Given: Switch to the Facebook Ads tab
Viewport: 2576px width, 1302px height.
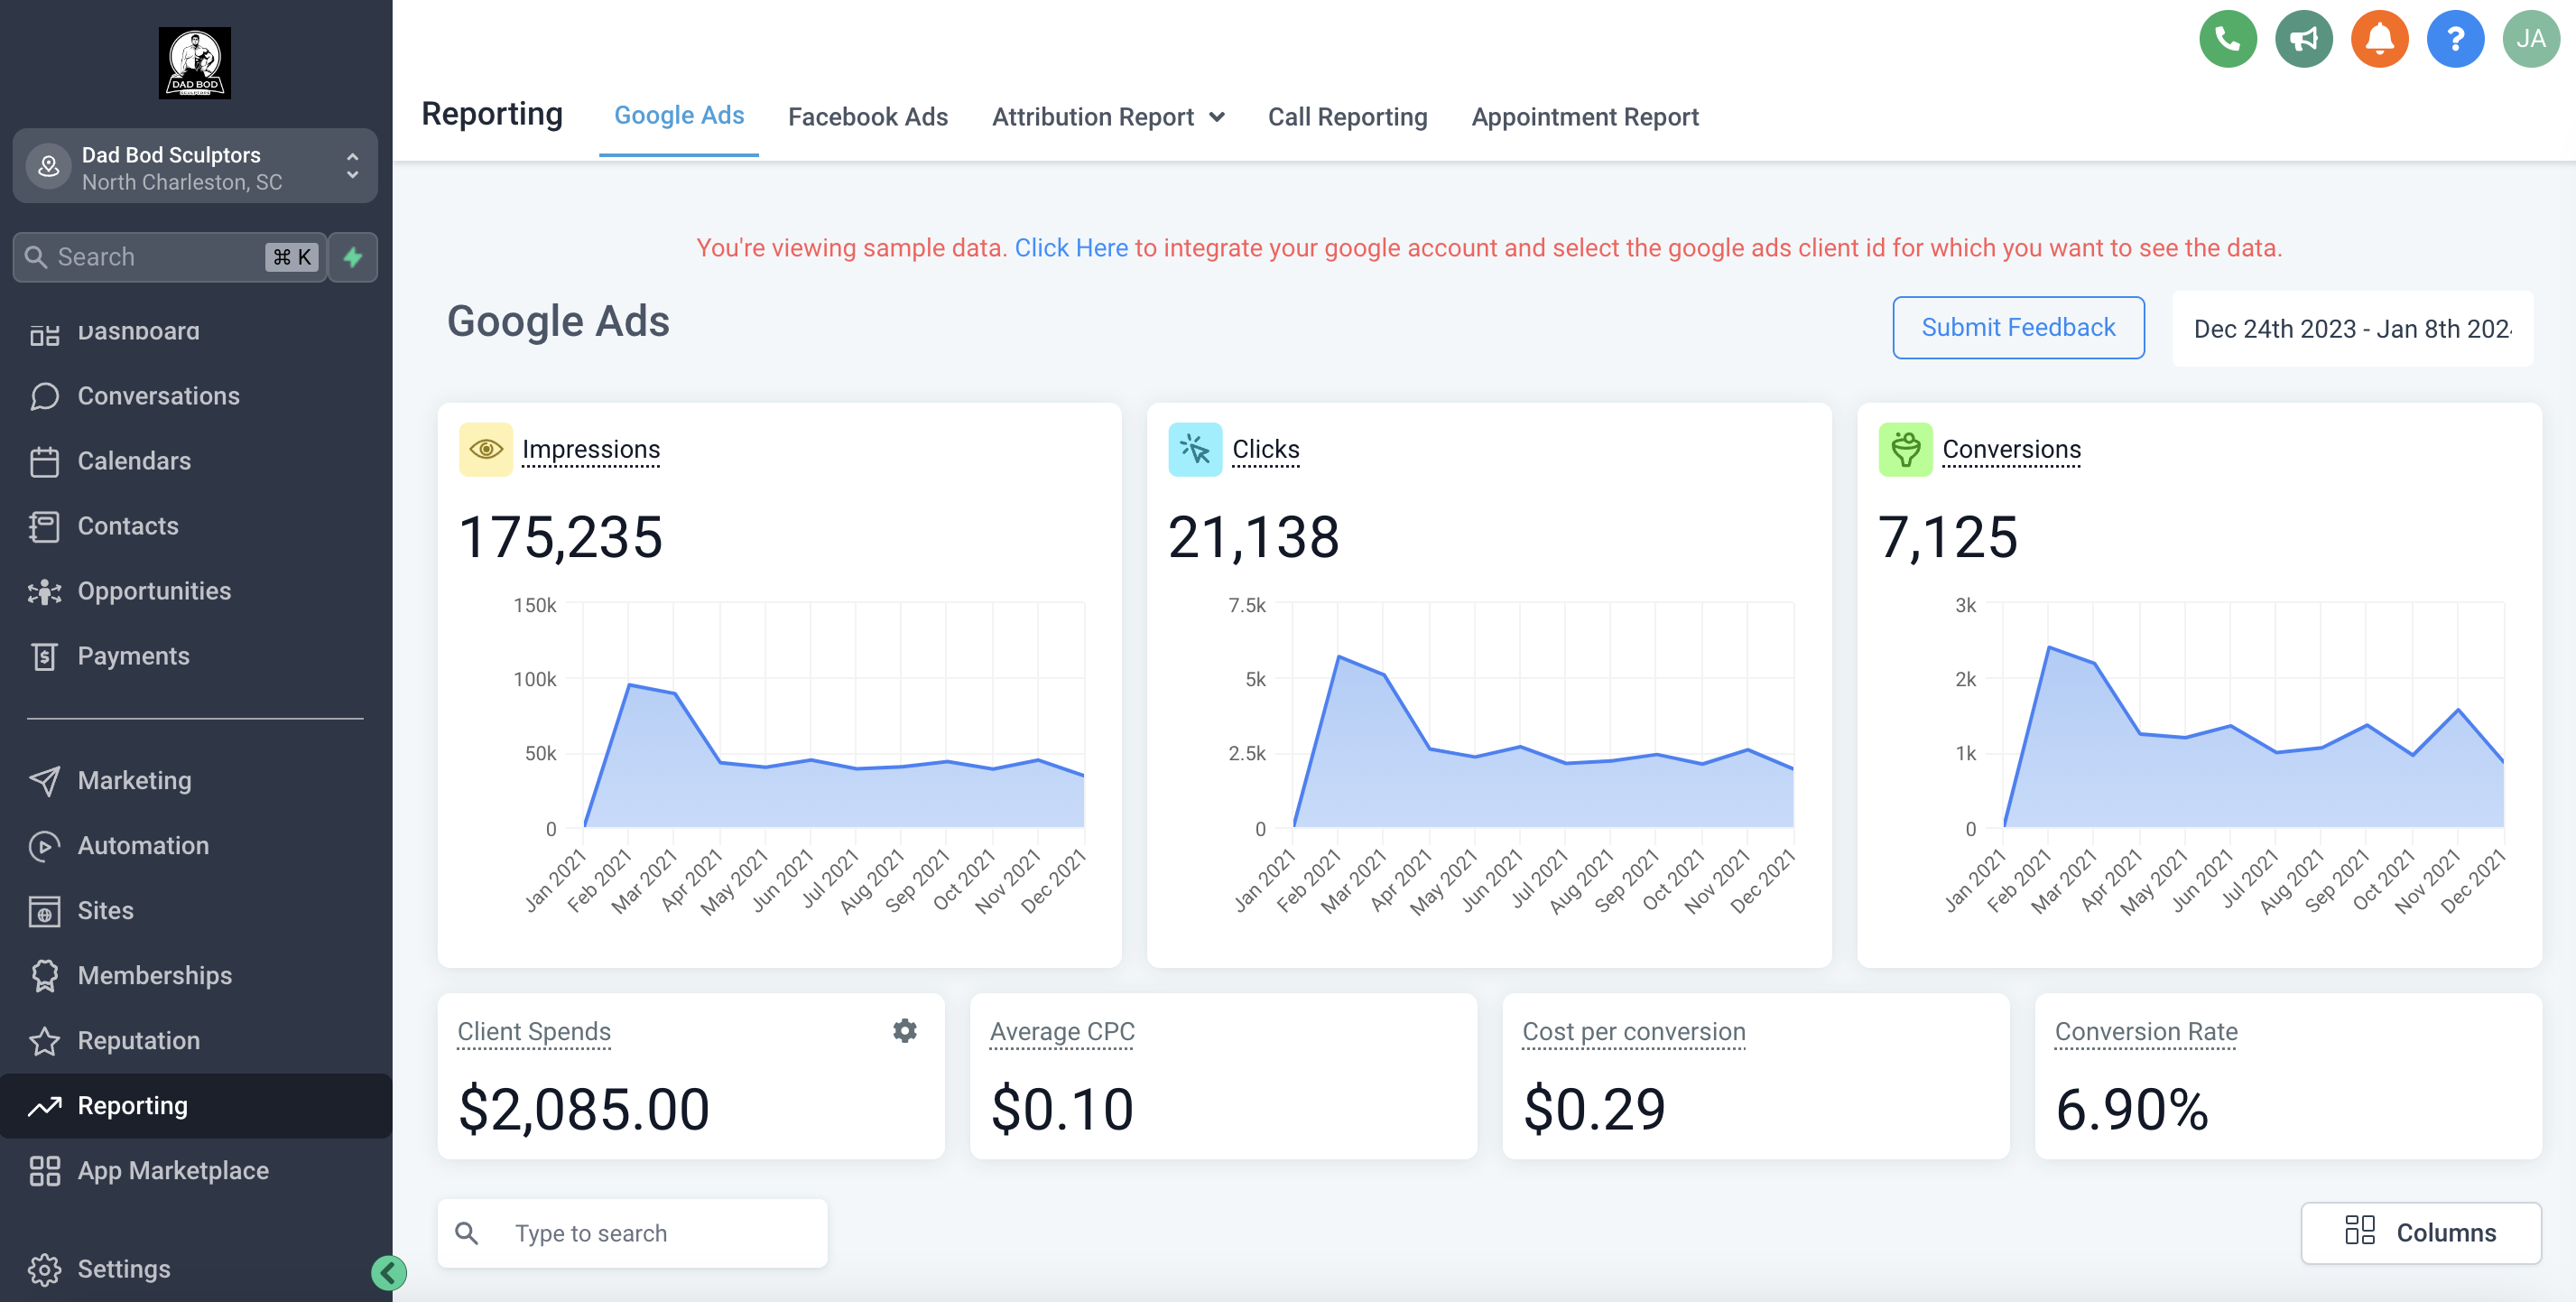Looking at the screenshot, I should pyautogui.click(x=868, y=117).
